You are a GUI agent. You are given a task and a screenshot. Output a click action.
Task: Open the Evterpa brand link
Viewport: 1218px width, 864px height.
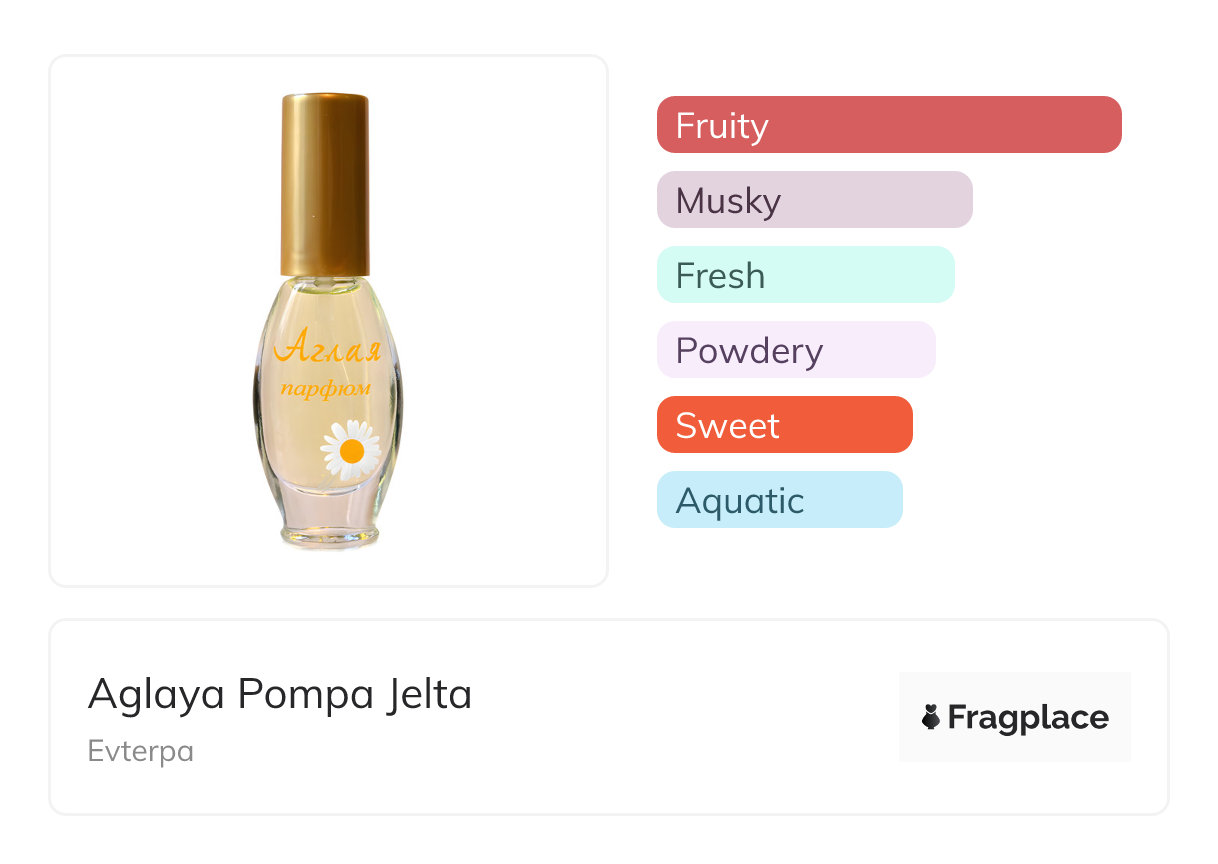tap(141, 751)
